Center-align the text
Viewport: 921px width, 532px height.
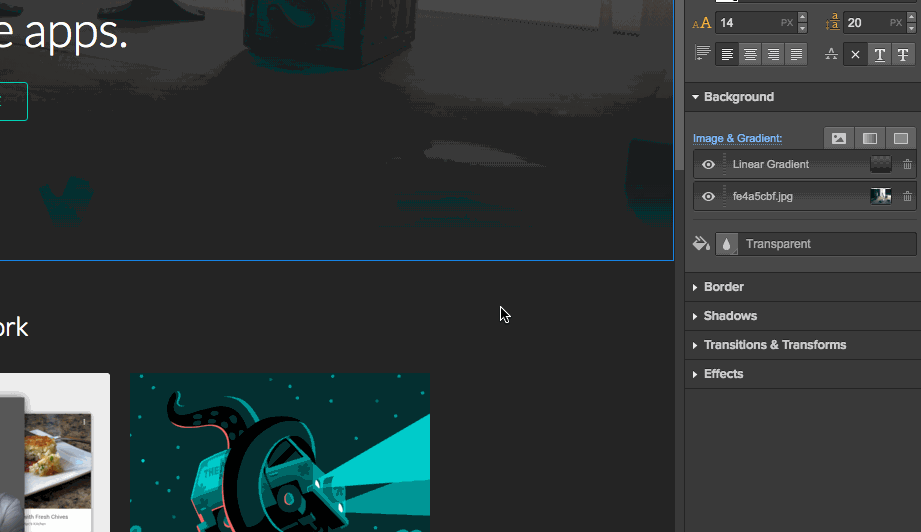pyautogui.click(x=750, y=54)
